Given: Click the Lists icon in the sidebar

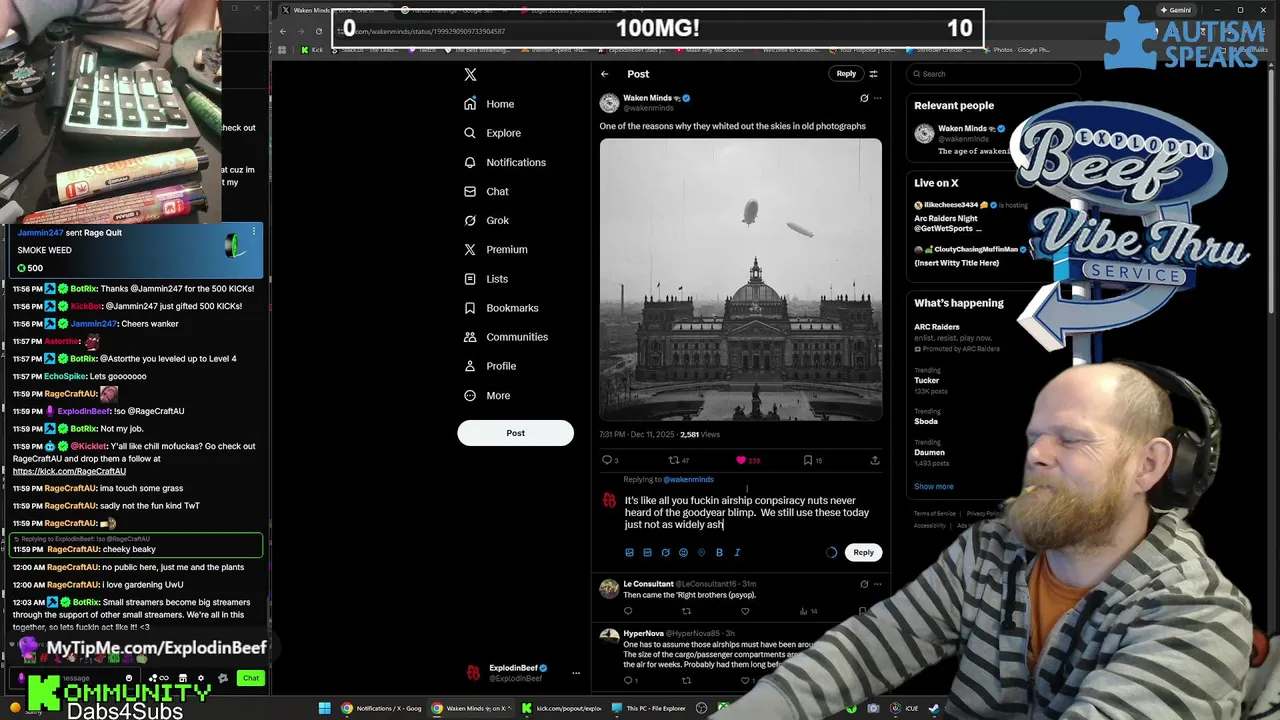Looking at the screenshot, I should tap(470, 279).
